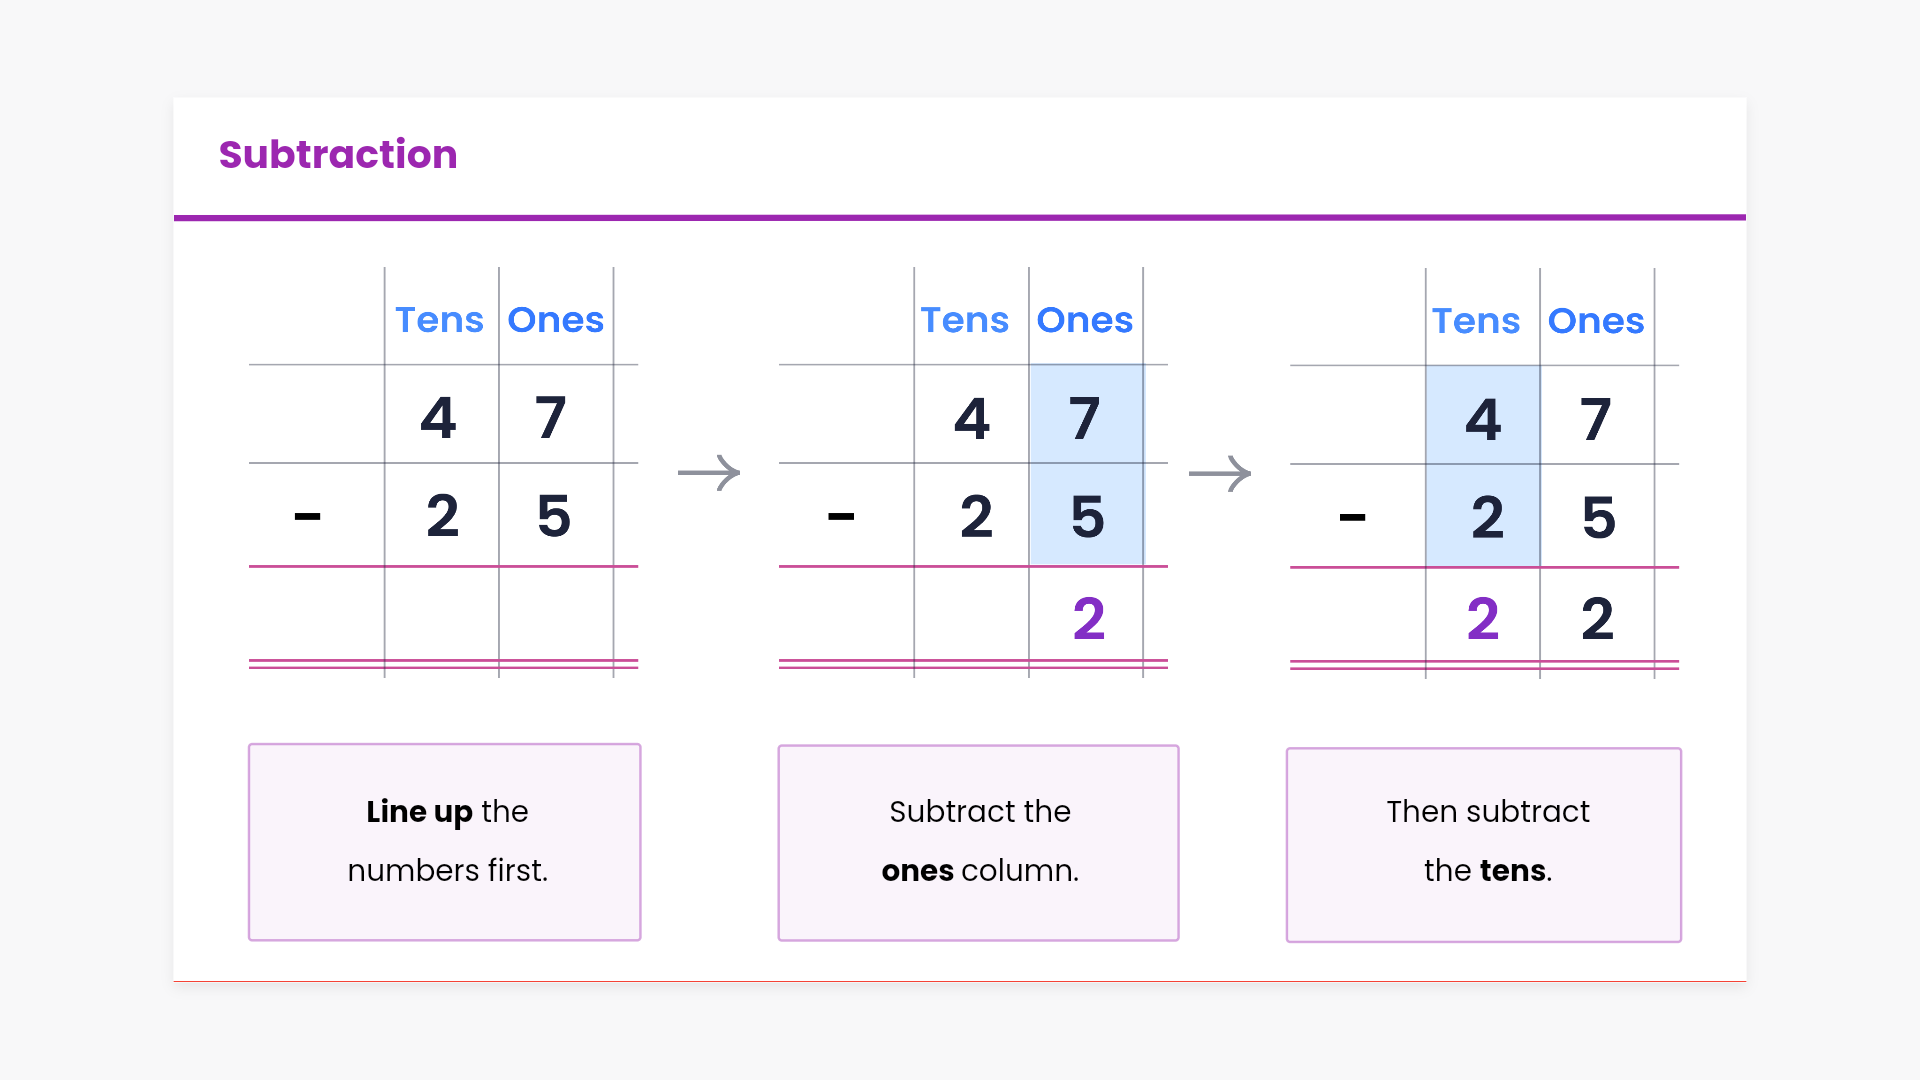
Task: Click the Ones header in the middle grid
Action: tap(1084, 320)
